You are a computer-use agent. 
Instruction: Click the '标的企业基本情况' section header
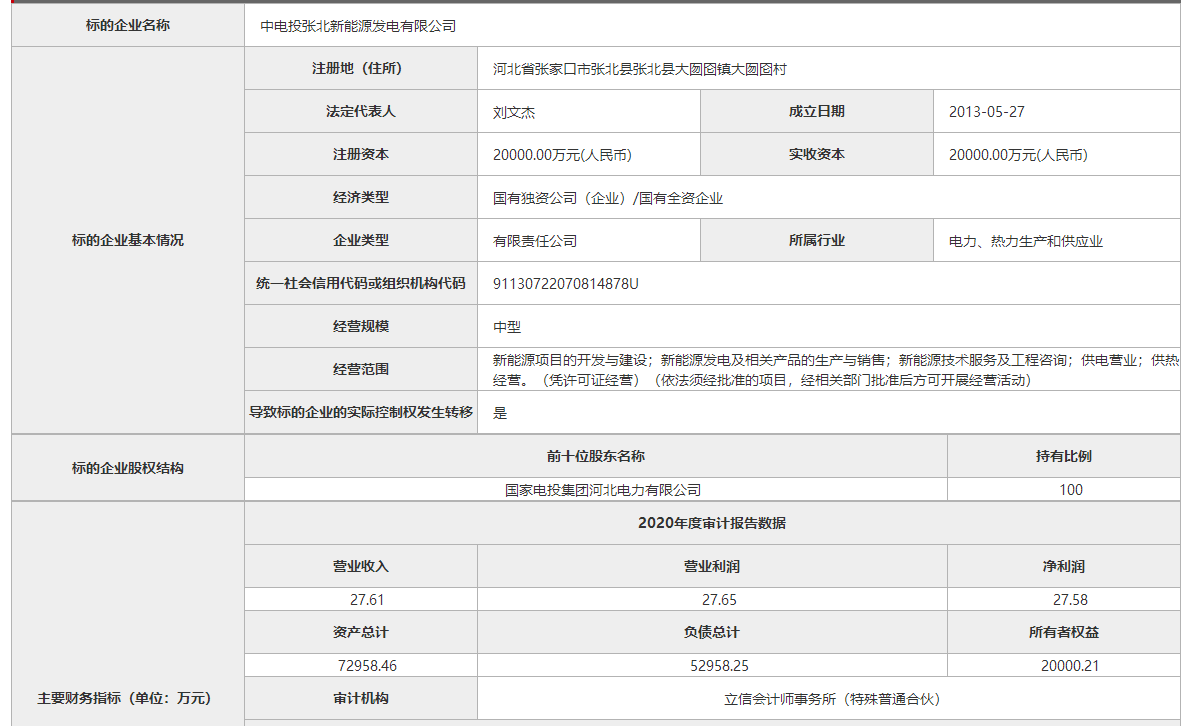pos(128,240)
